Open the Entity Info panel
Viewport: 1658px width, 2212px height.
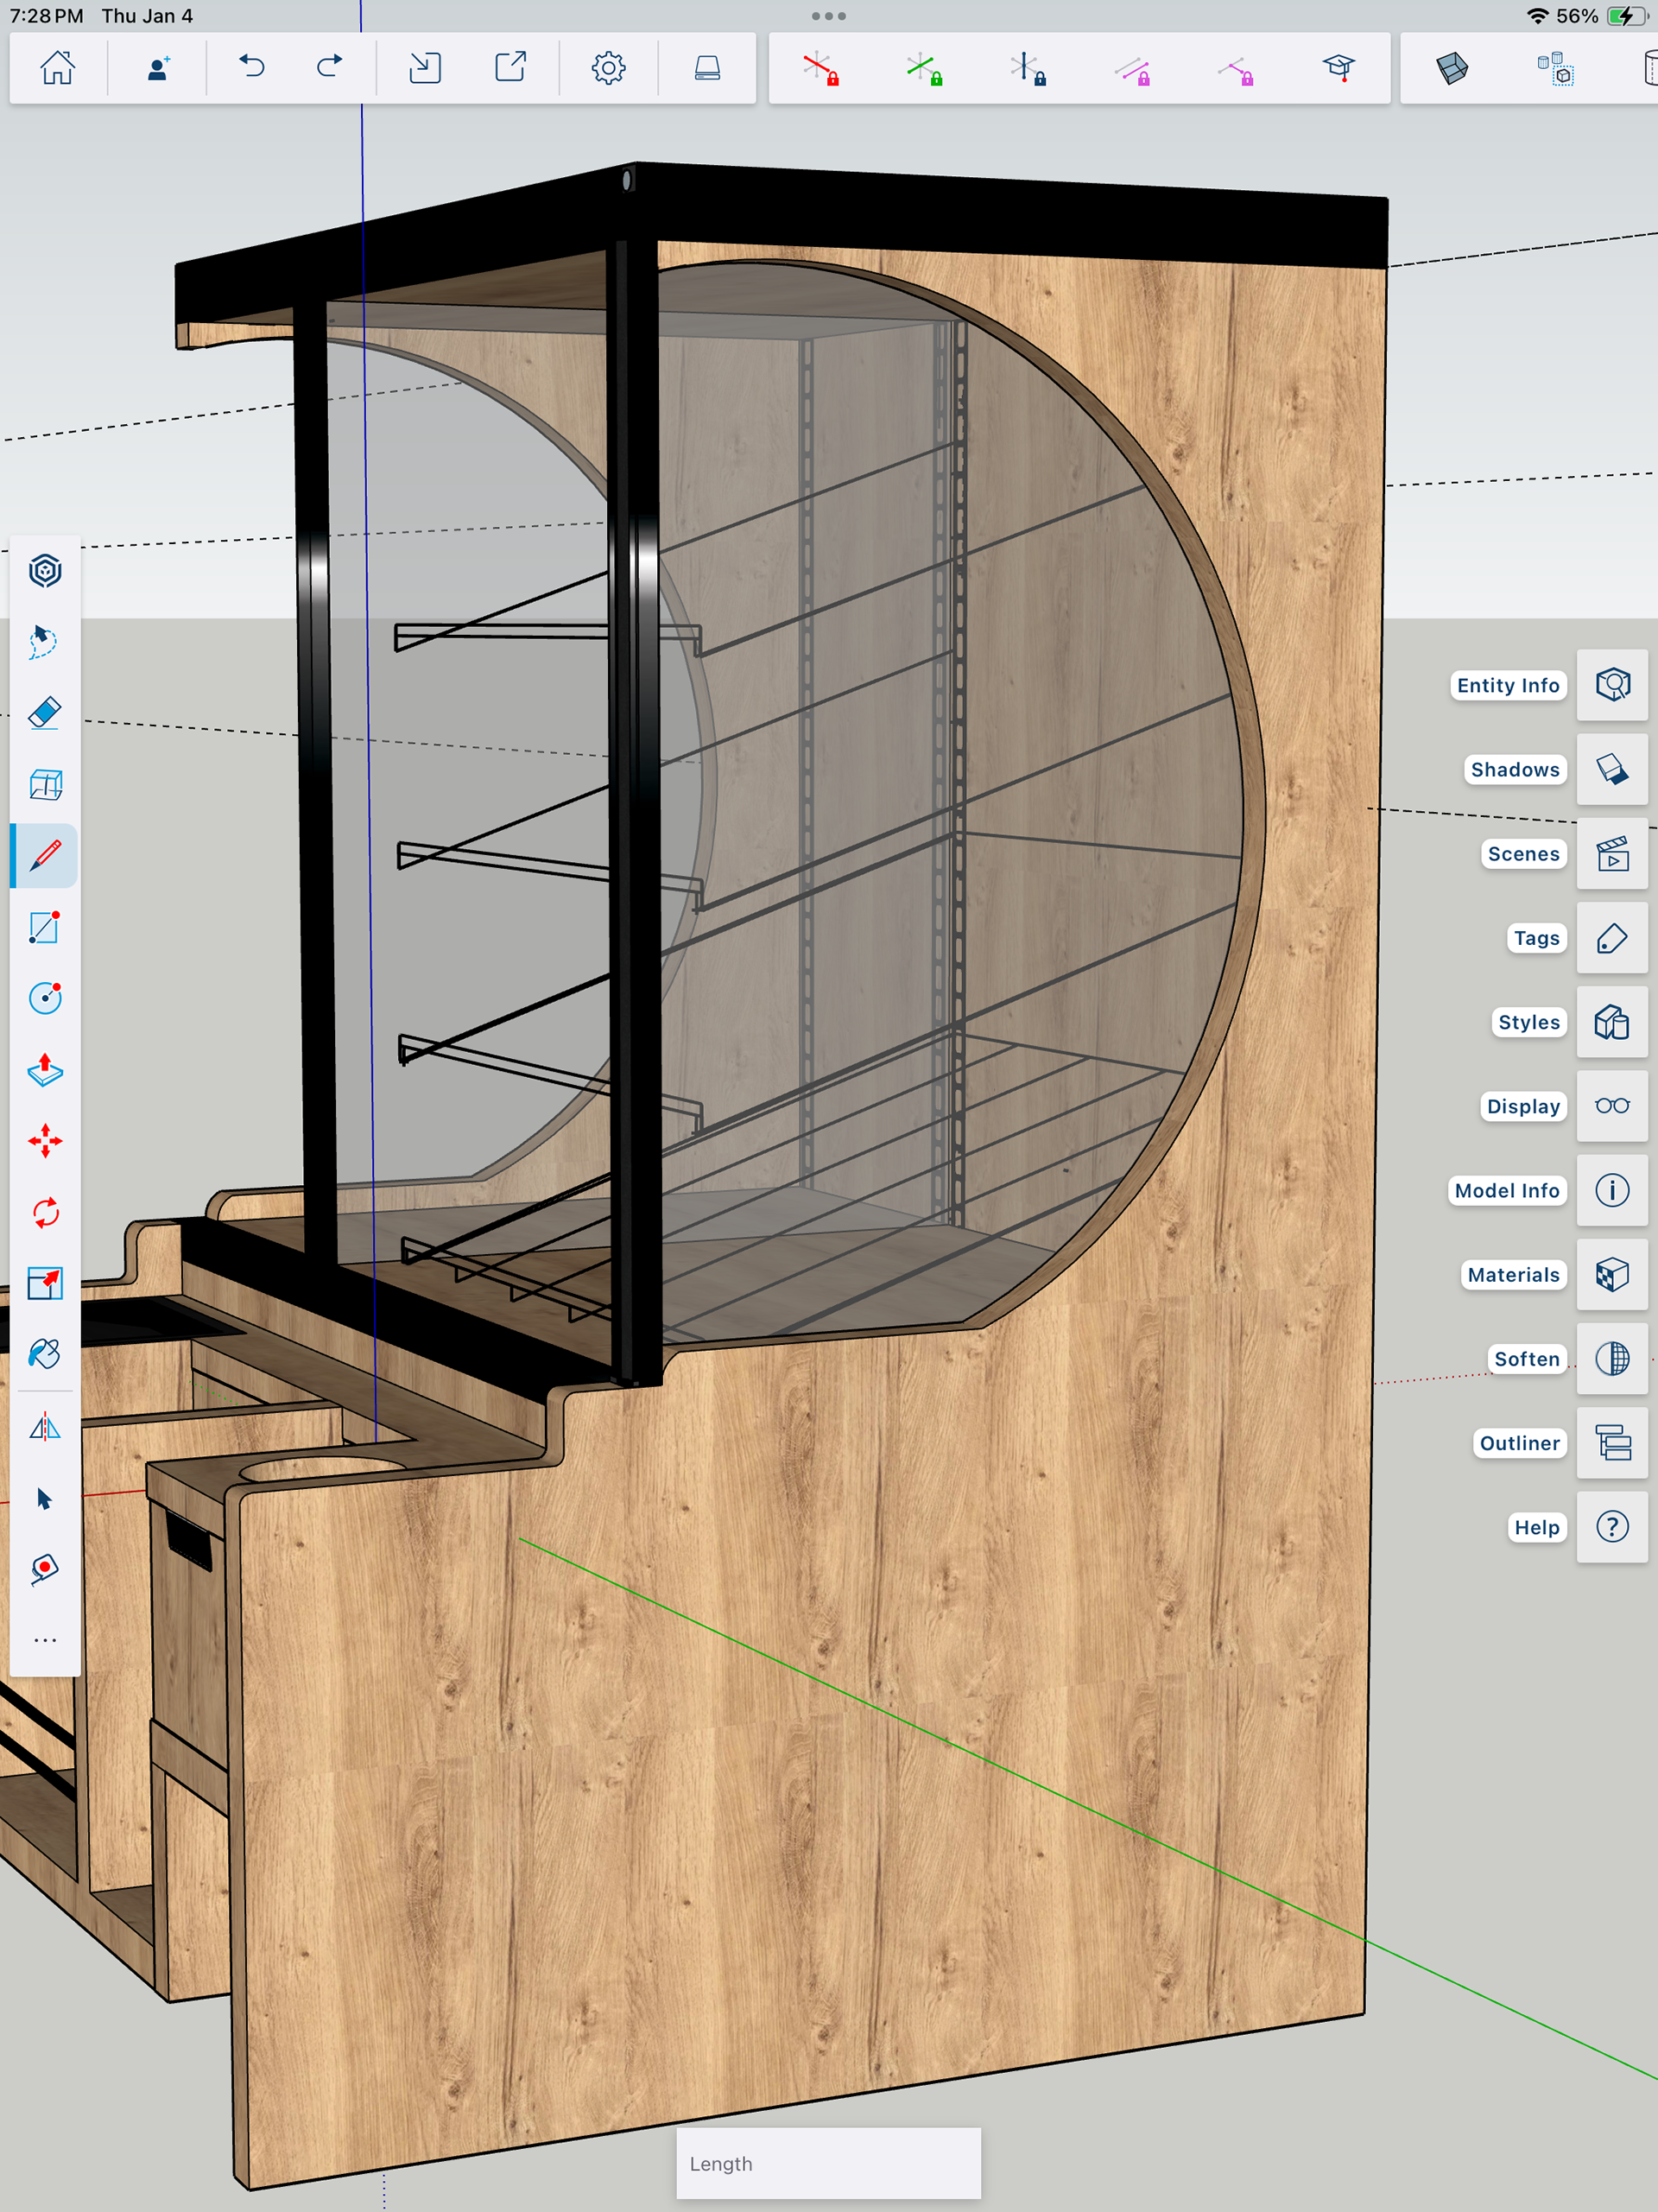1611,685
